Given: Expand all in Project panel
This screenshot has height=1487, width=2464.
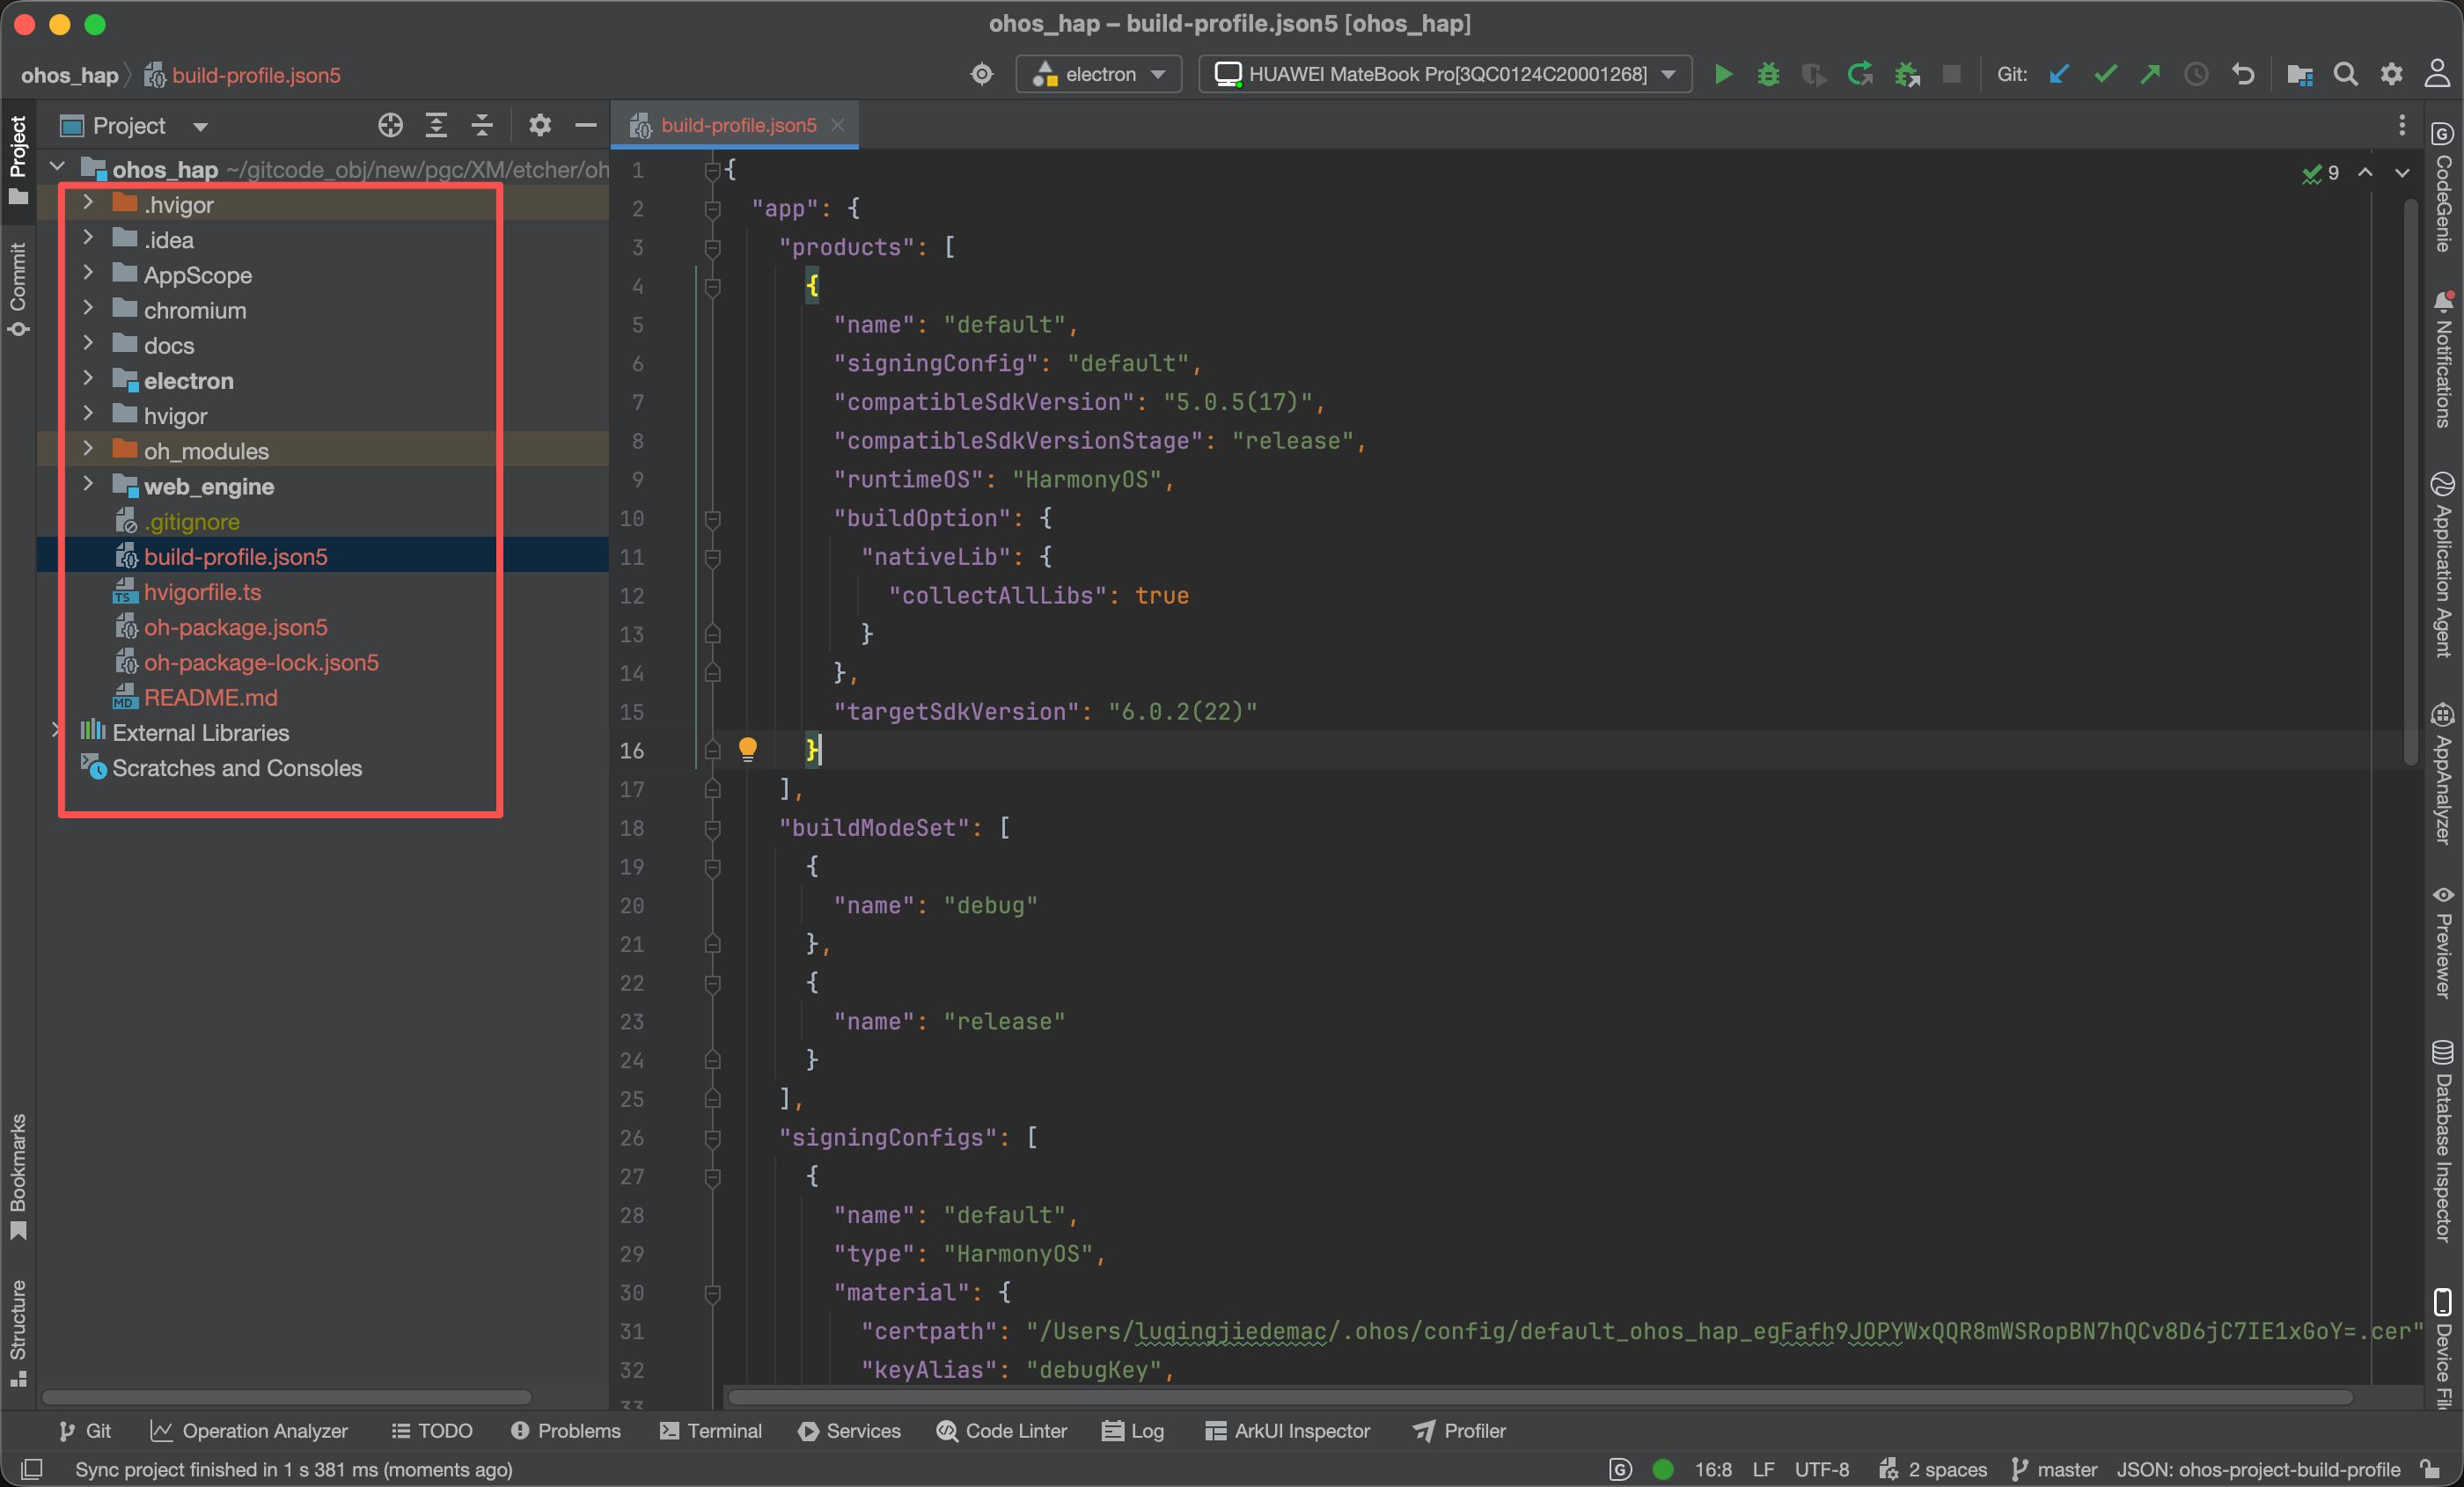Looking at the screenshot, I should [436, 126].
